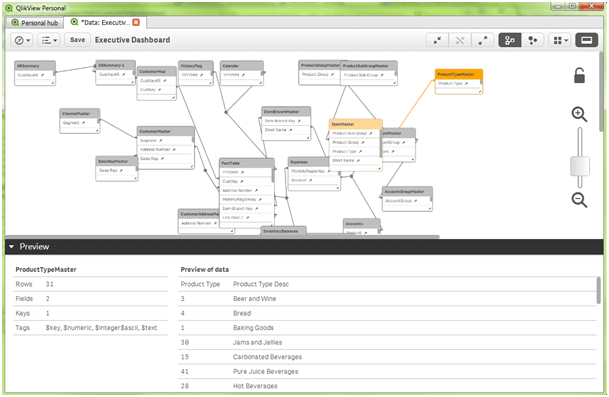609x397 pixels.
Task: Click the Save button
Action: (x=77, y=40)
